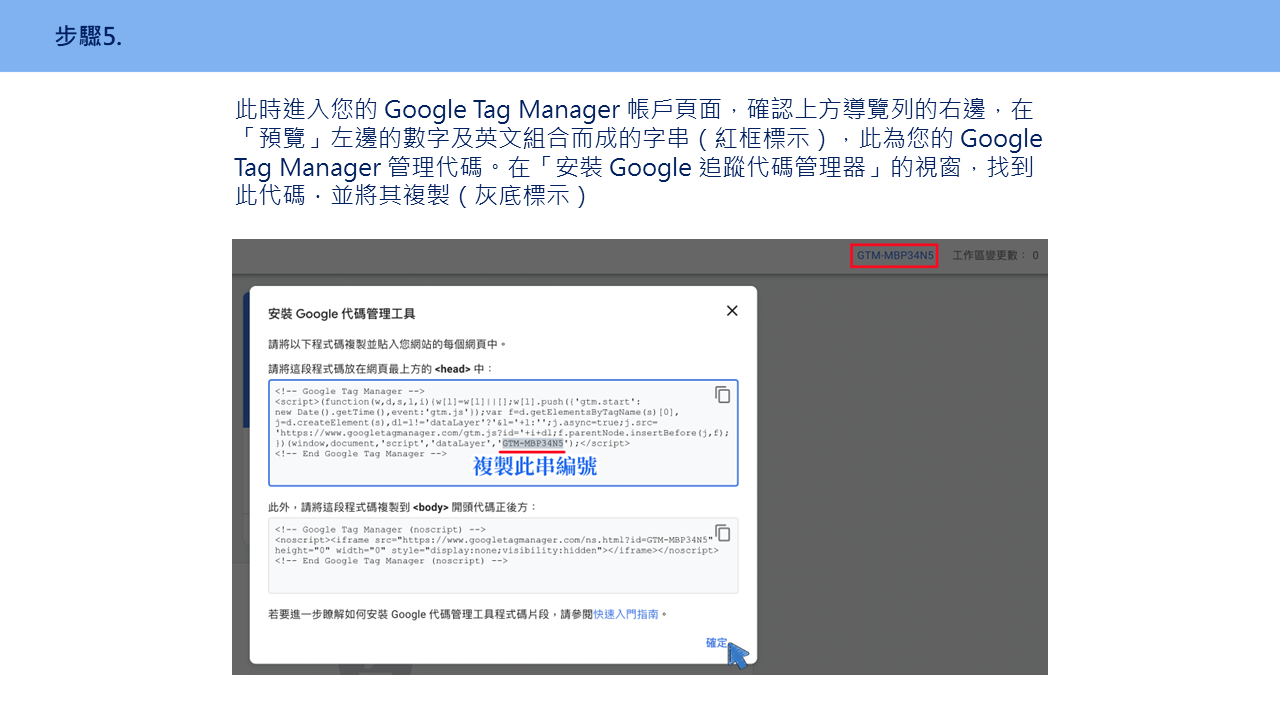Click the body instruction line 此外，請將這段程式碼

pos(403,507)
